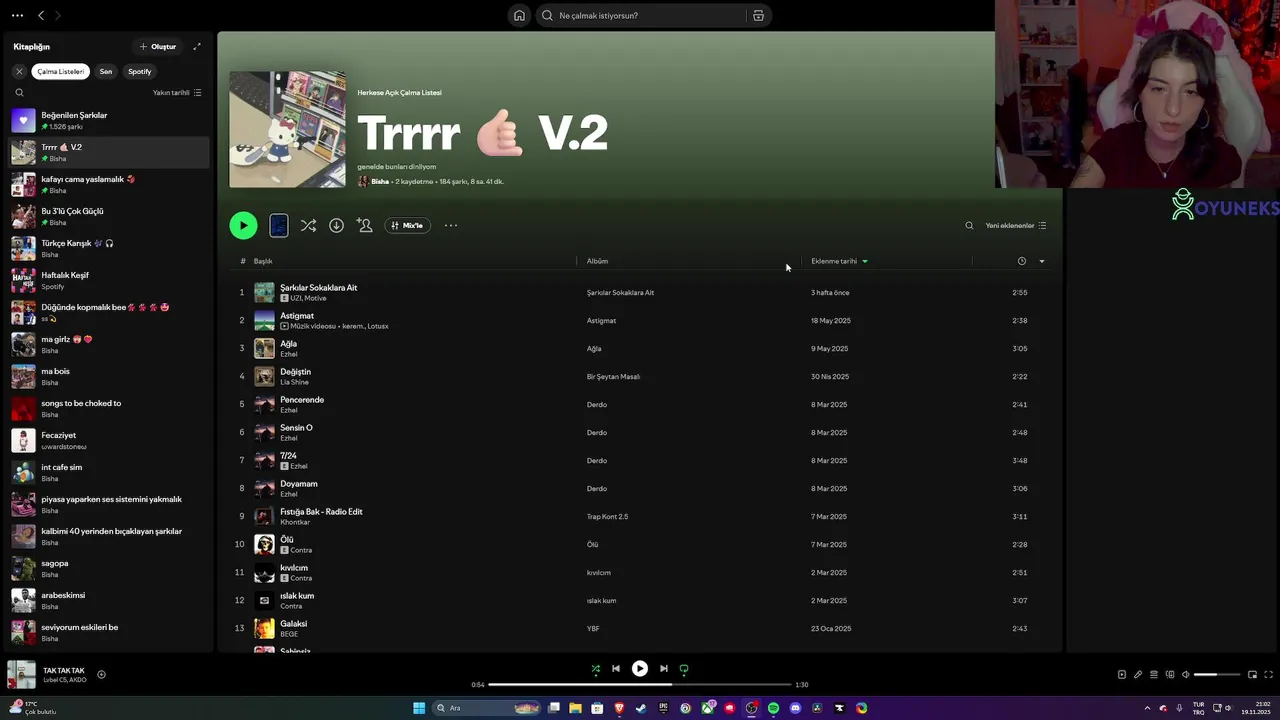The width and height of the screenshot is (1280, 720).
Task: Open the Bisha profile link in header
Action: (x=380, y=182)
